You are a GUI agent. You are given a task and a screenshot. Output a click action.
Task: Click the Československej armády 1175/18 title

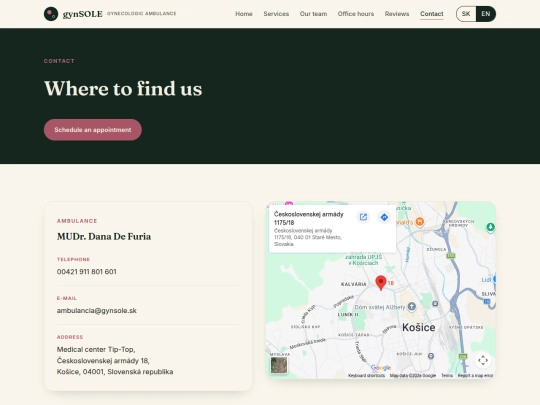(x=309, y=218)
